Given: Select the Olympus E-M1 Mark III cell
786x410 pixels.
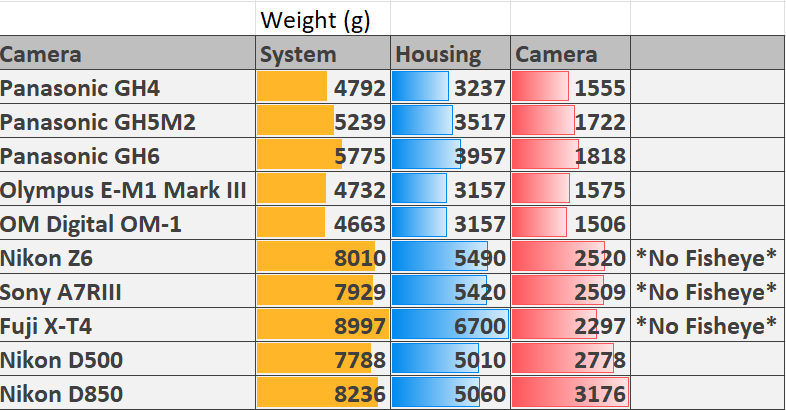Looking at the screenshot, I should (127, 189).
